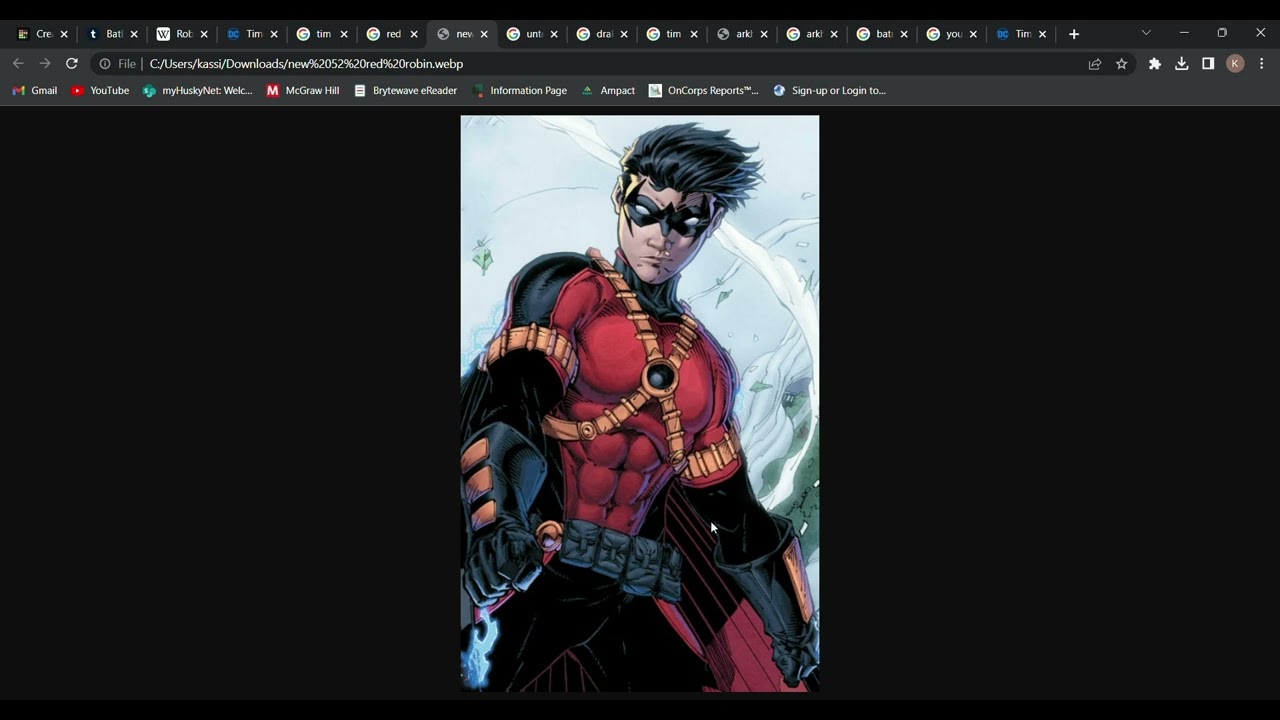Close the Google you tab
The height and width of the screenshot is (720, 1280).
click(x=973, y=34)
